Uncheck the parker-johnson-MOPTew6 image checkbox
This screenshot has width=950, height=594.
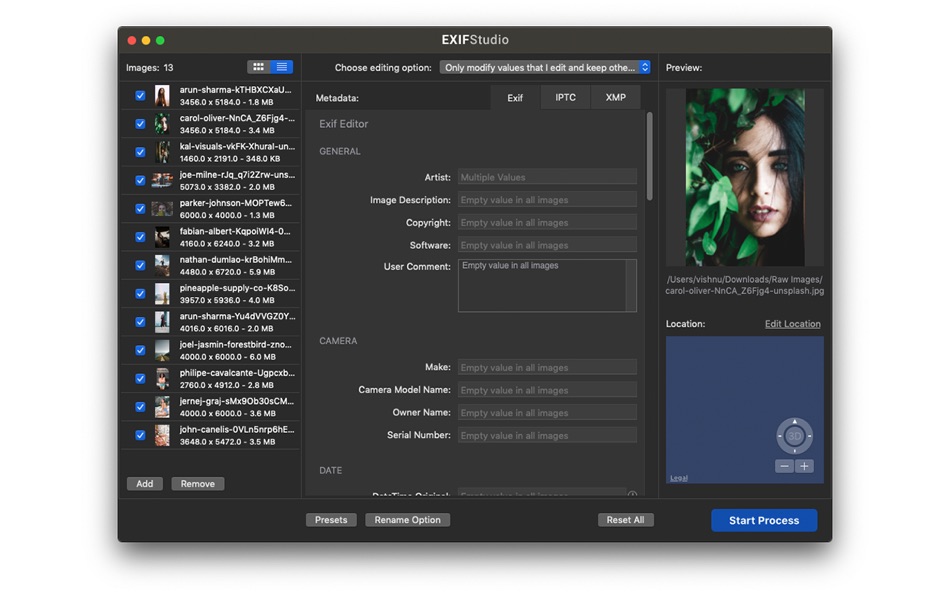(x=140, y=209)
